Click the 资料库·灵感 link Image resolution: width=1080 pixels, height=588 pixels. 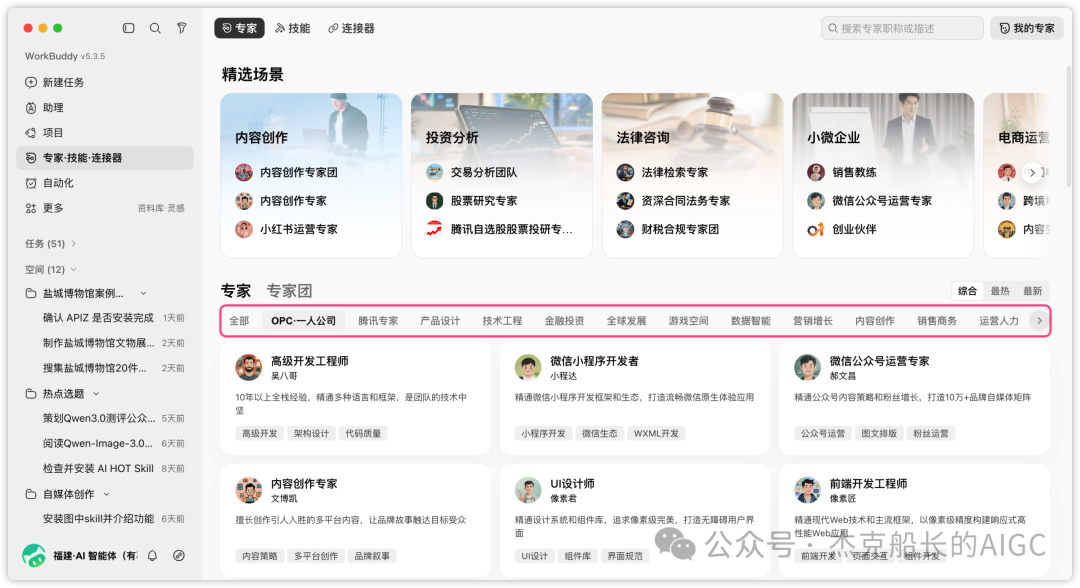(x=161, y=208)
